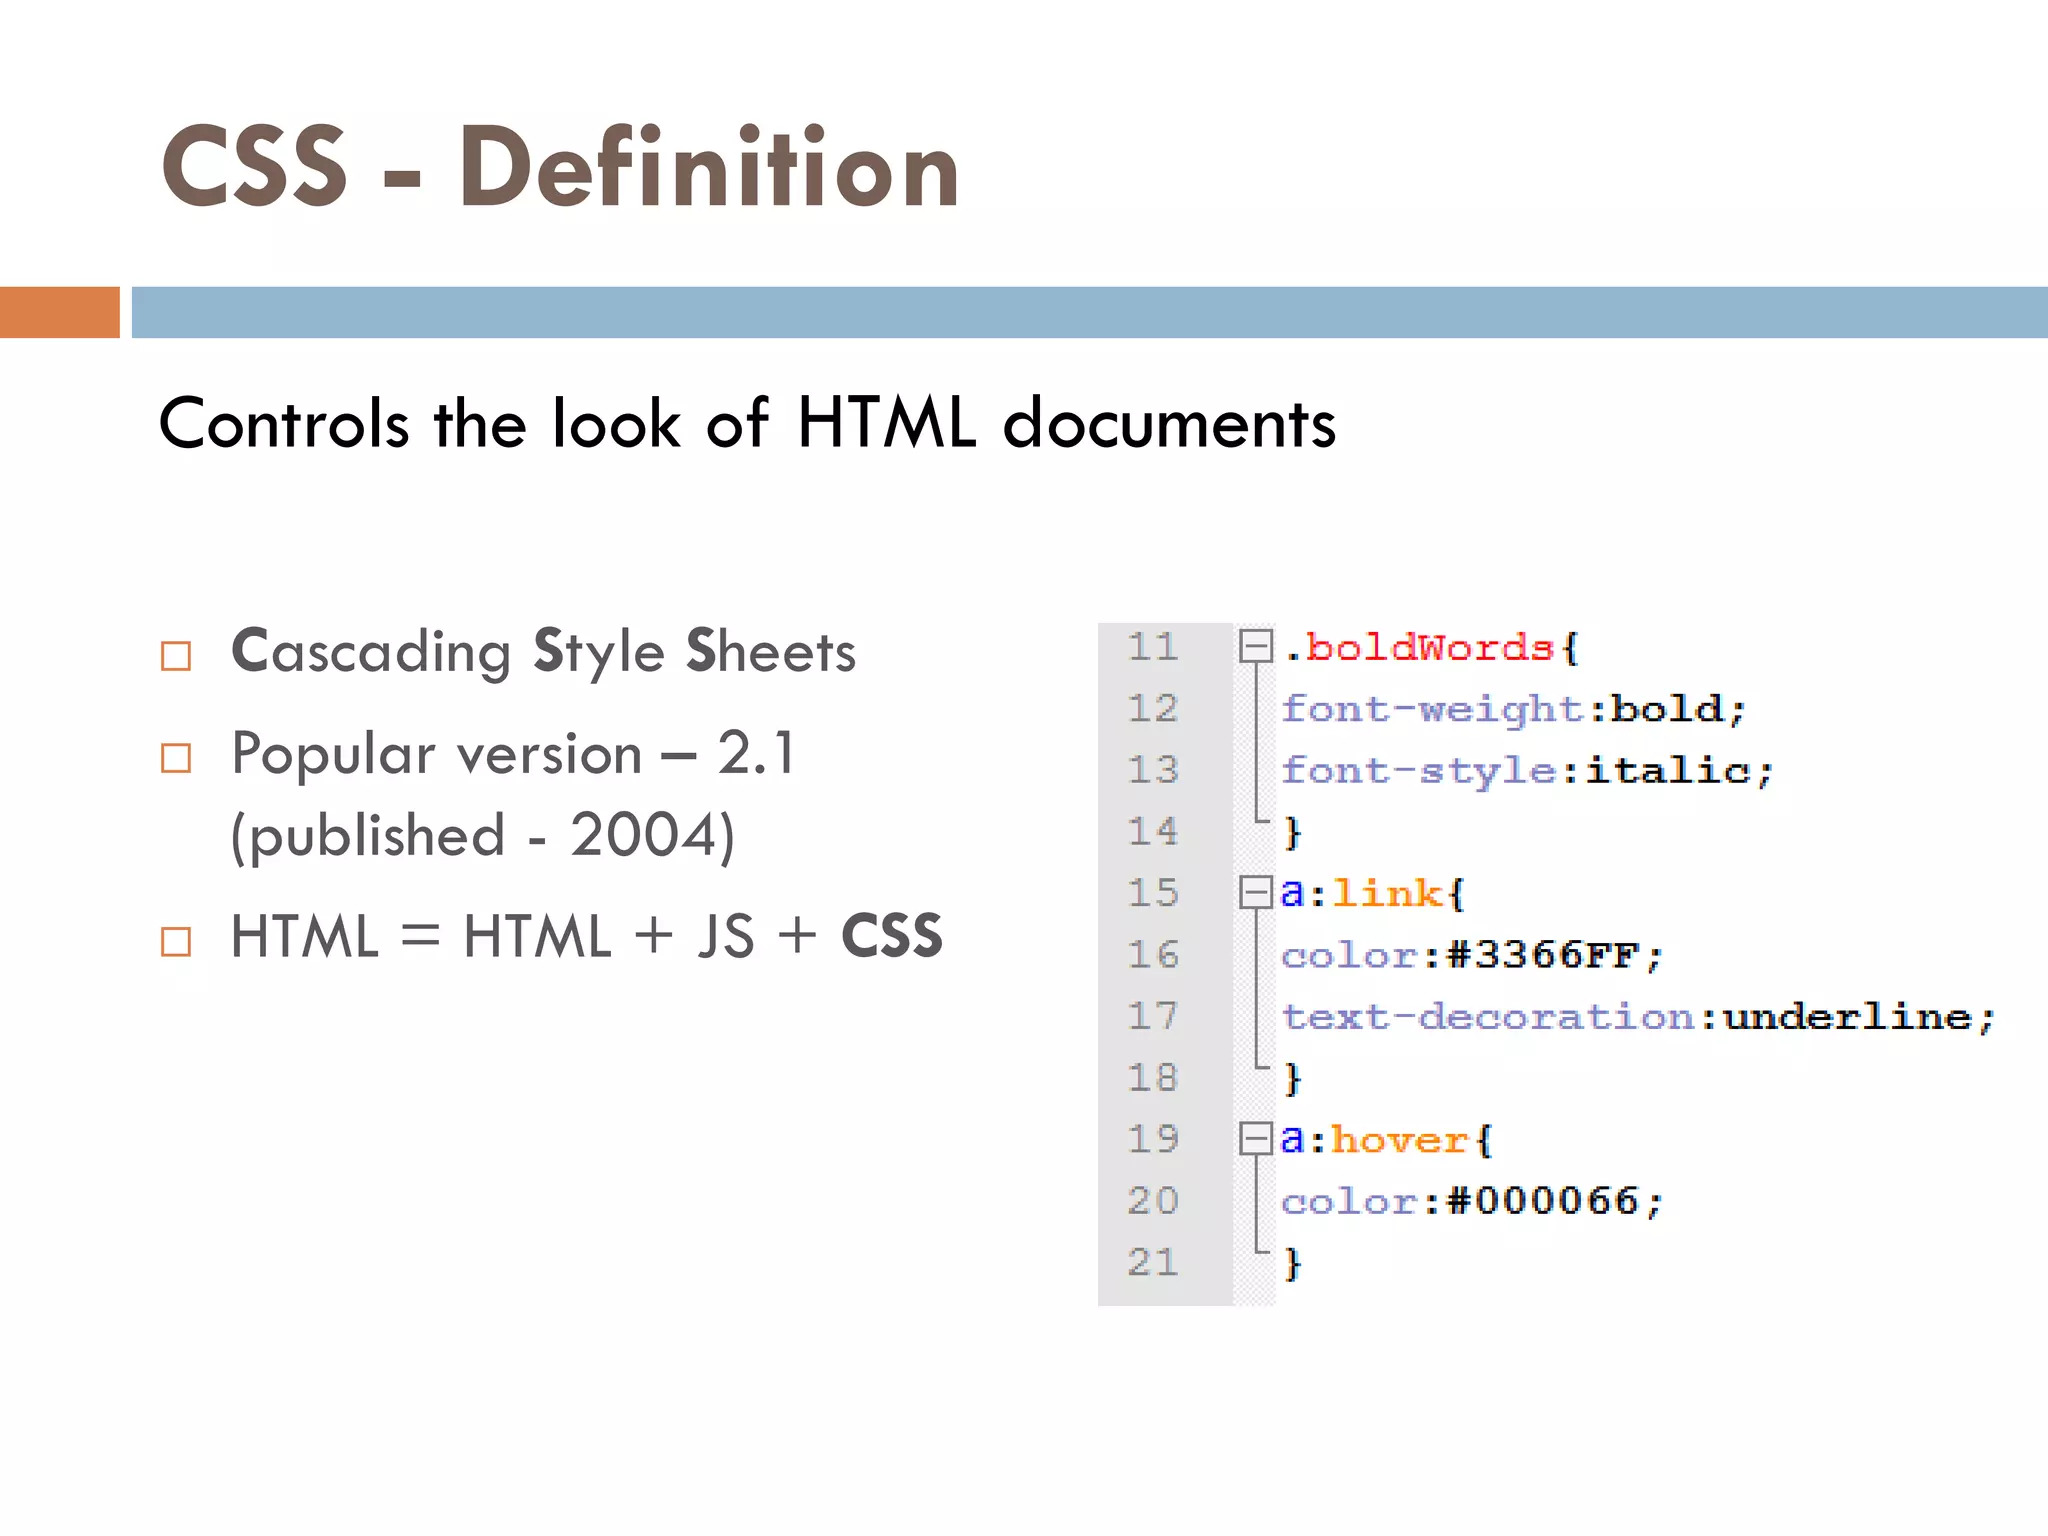2048x1536 pixels.
Task: Click the orange accent block under title
Action: pos(59,312)
